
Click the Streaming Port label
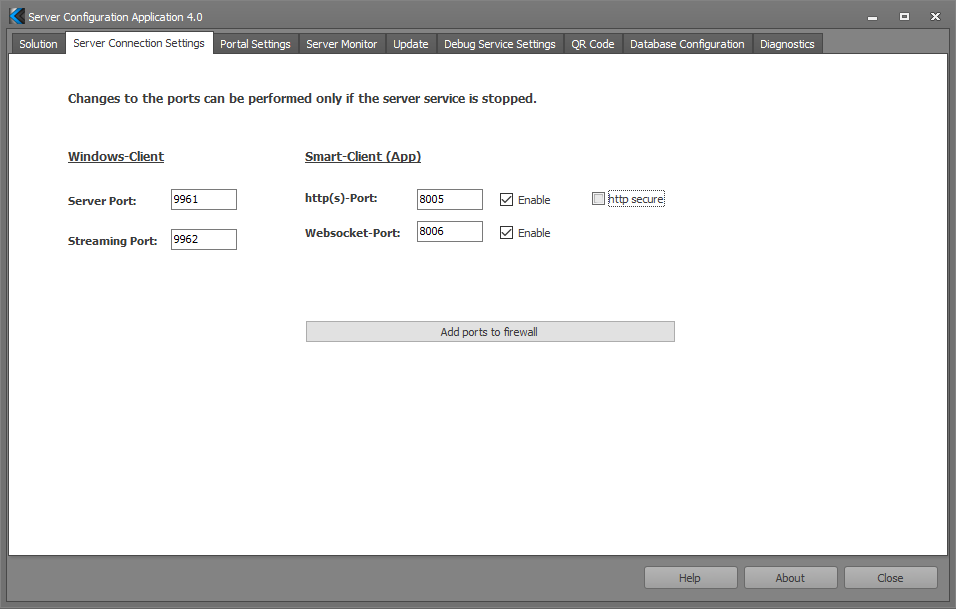(x=112, y=241)
